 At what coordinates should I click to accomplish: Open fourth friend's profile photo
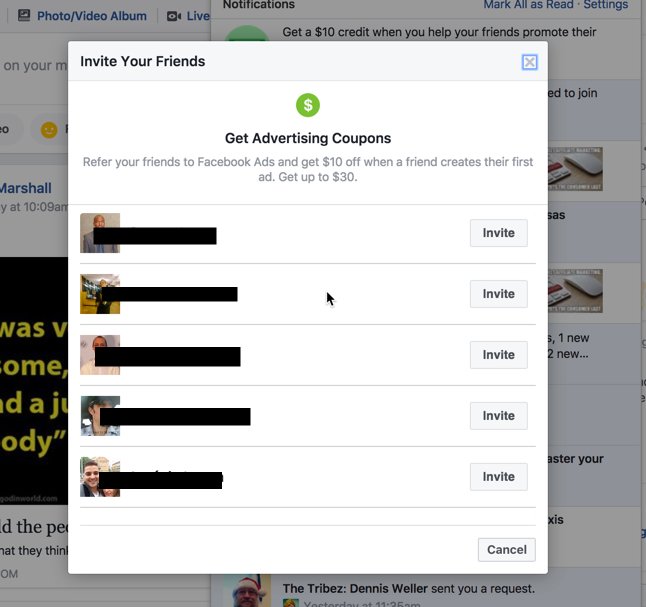(100, 416)
